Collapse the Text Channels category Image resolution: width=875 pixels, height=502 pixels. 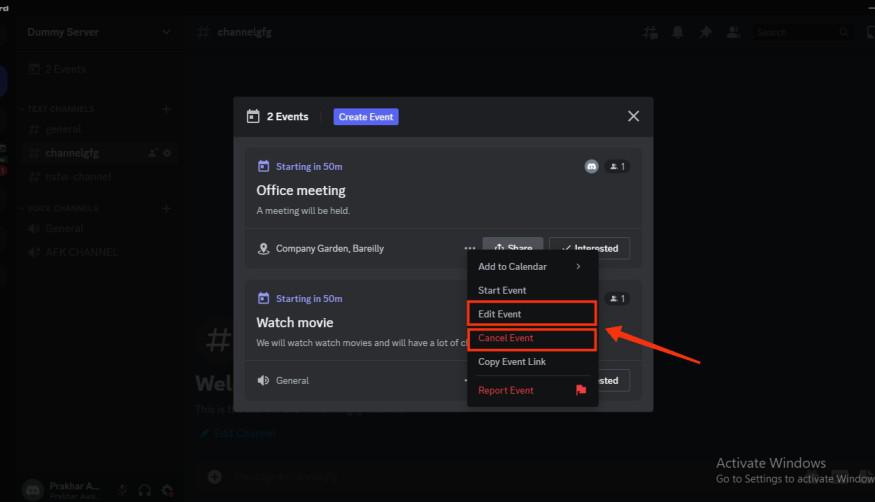tap(60, 108)
